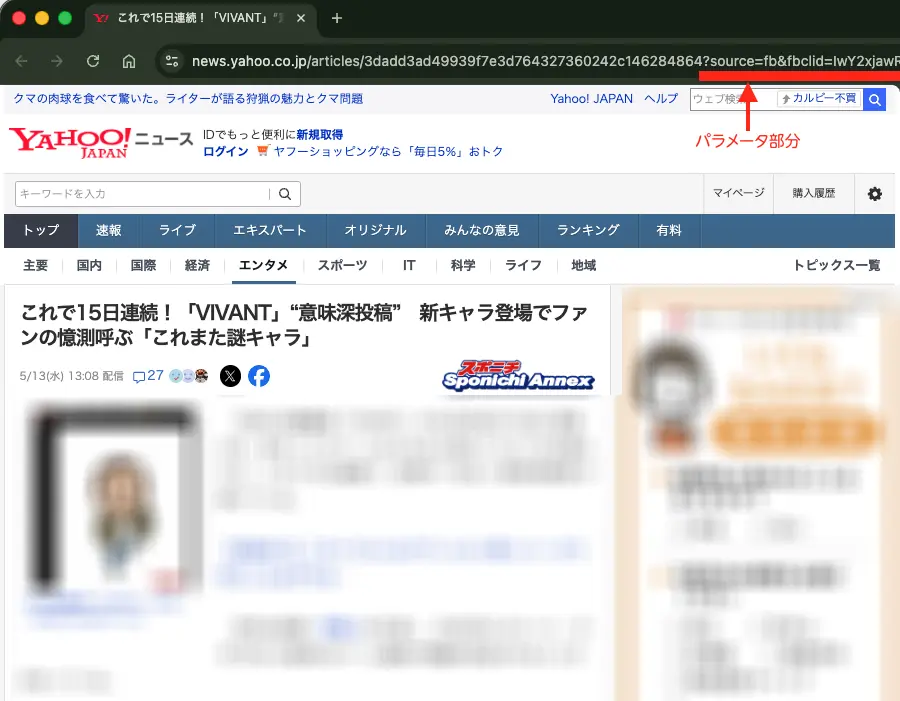Click the マイページ button
This screenshot has height=701, width=900.
739,193
